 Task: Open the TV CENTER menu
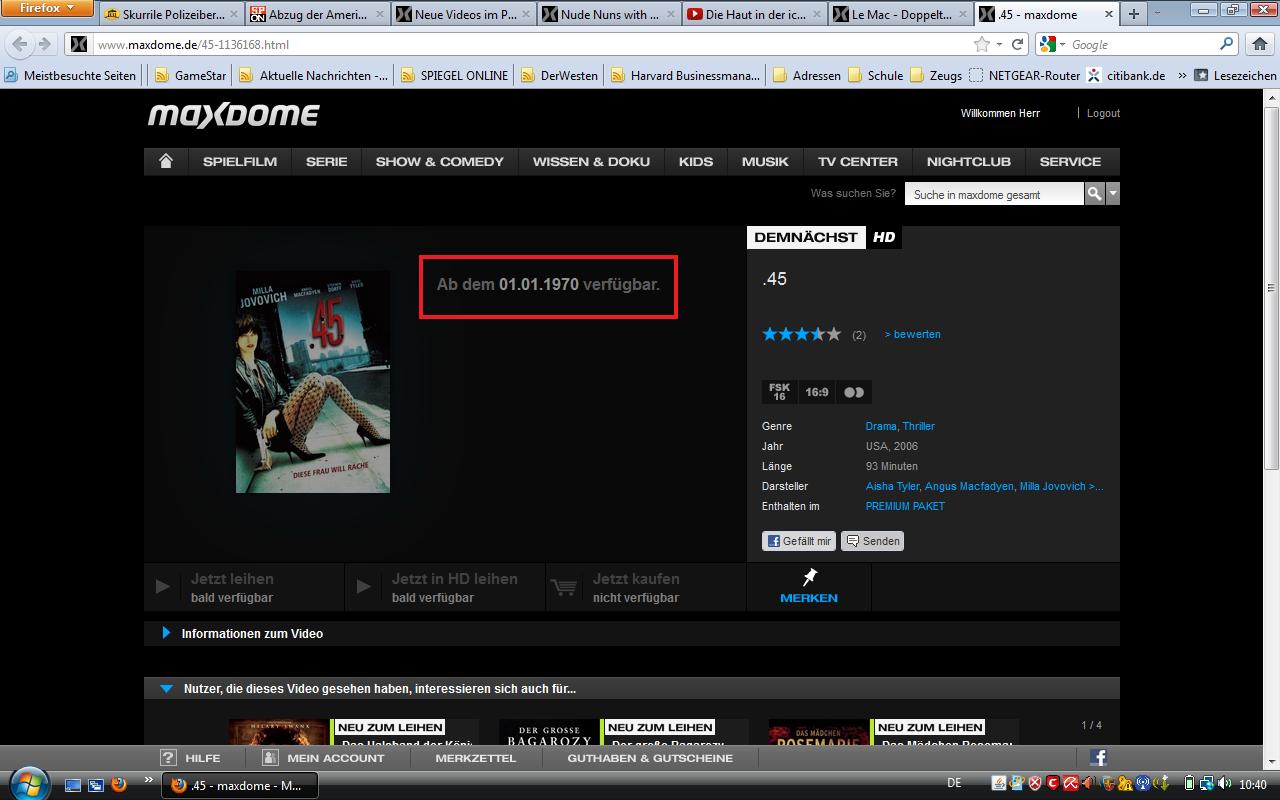pos(858,161)
